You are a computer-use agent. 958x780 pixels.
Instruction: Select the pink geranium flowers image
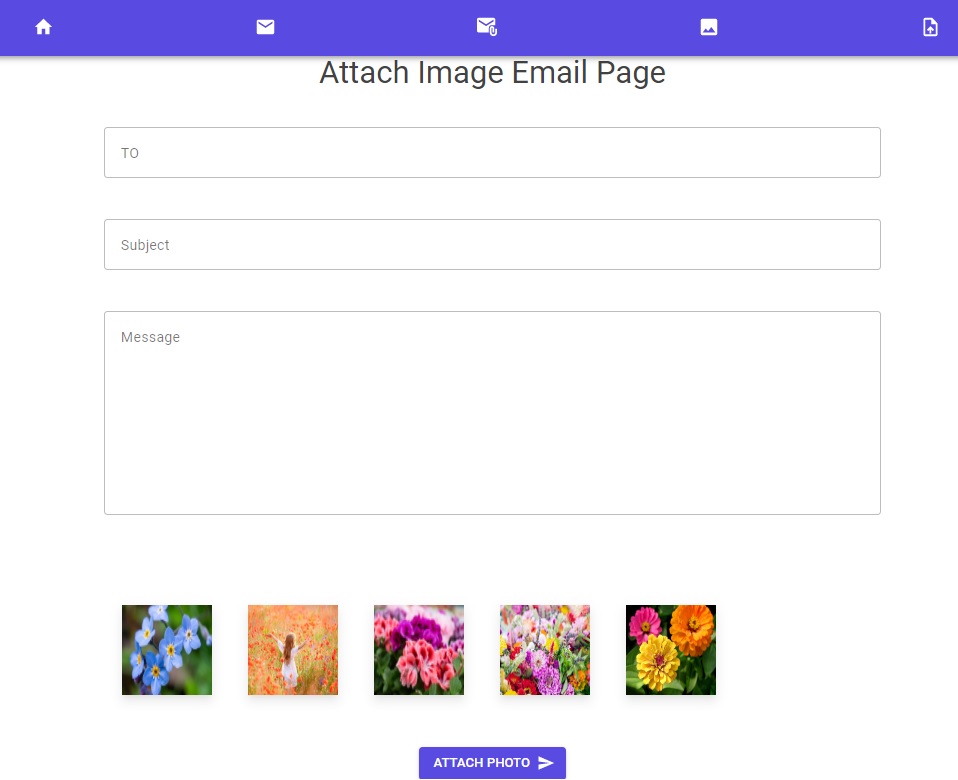(x=418, y=649)
